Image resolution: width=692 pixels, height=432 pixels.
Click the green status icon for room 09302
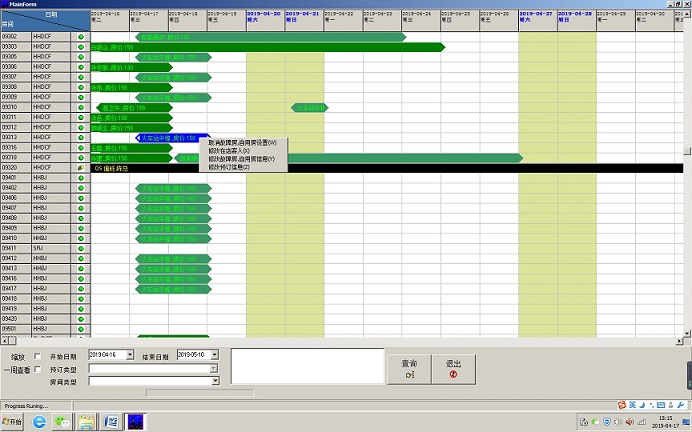(x=81, y=37)
